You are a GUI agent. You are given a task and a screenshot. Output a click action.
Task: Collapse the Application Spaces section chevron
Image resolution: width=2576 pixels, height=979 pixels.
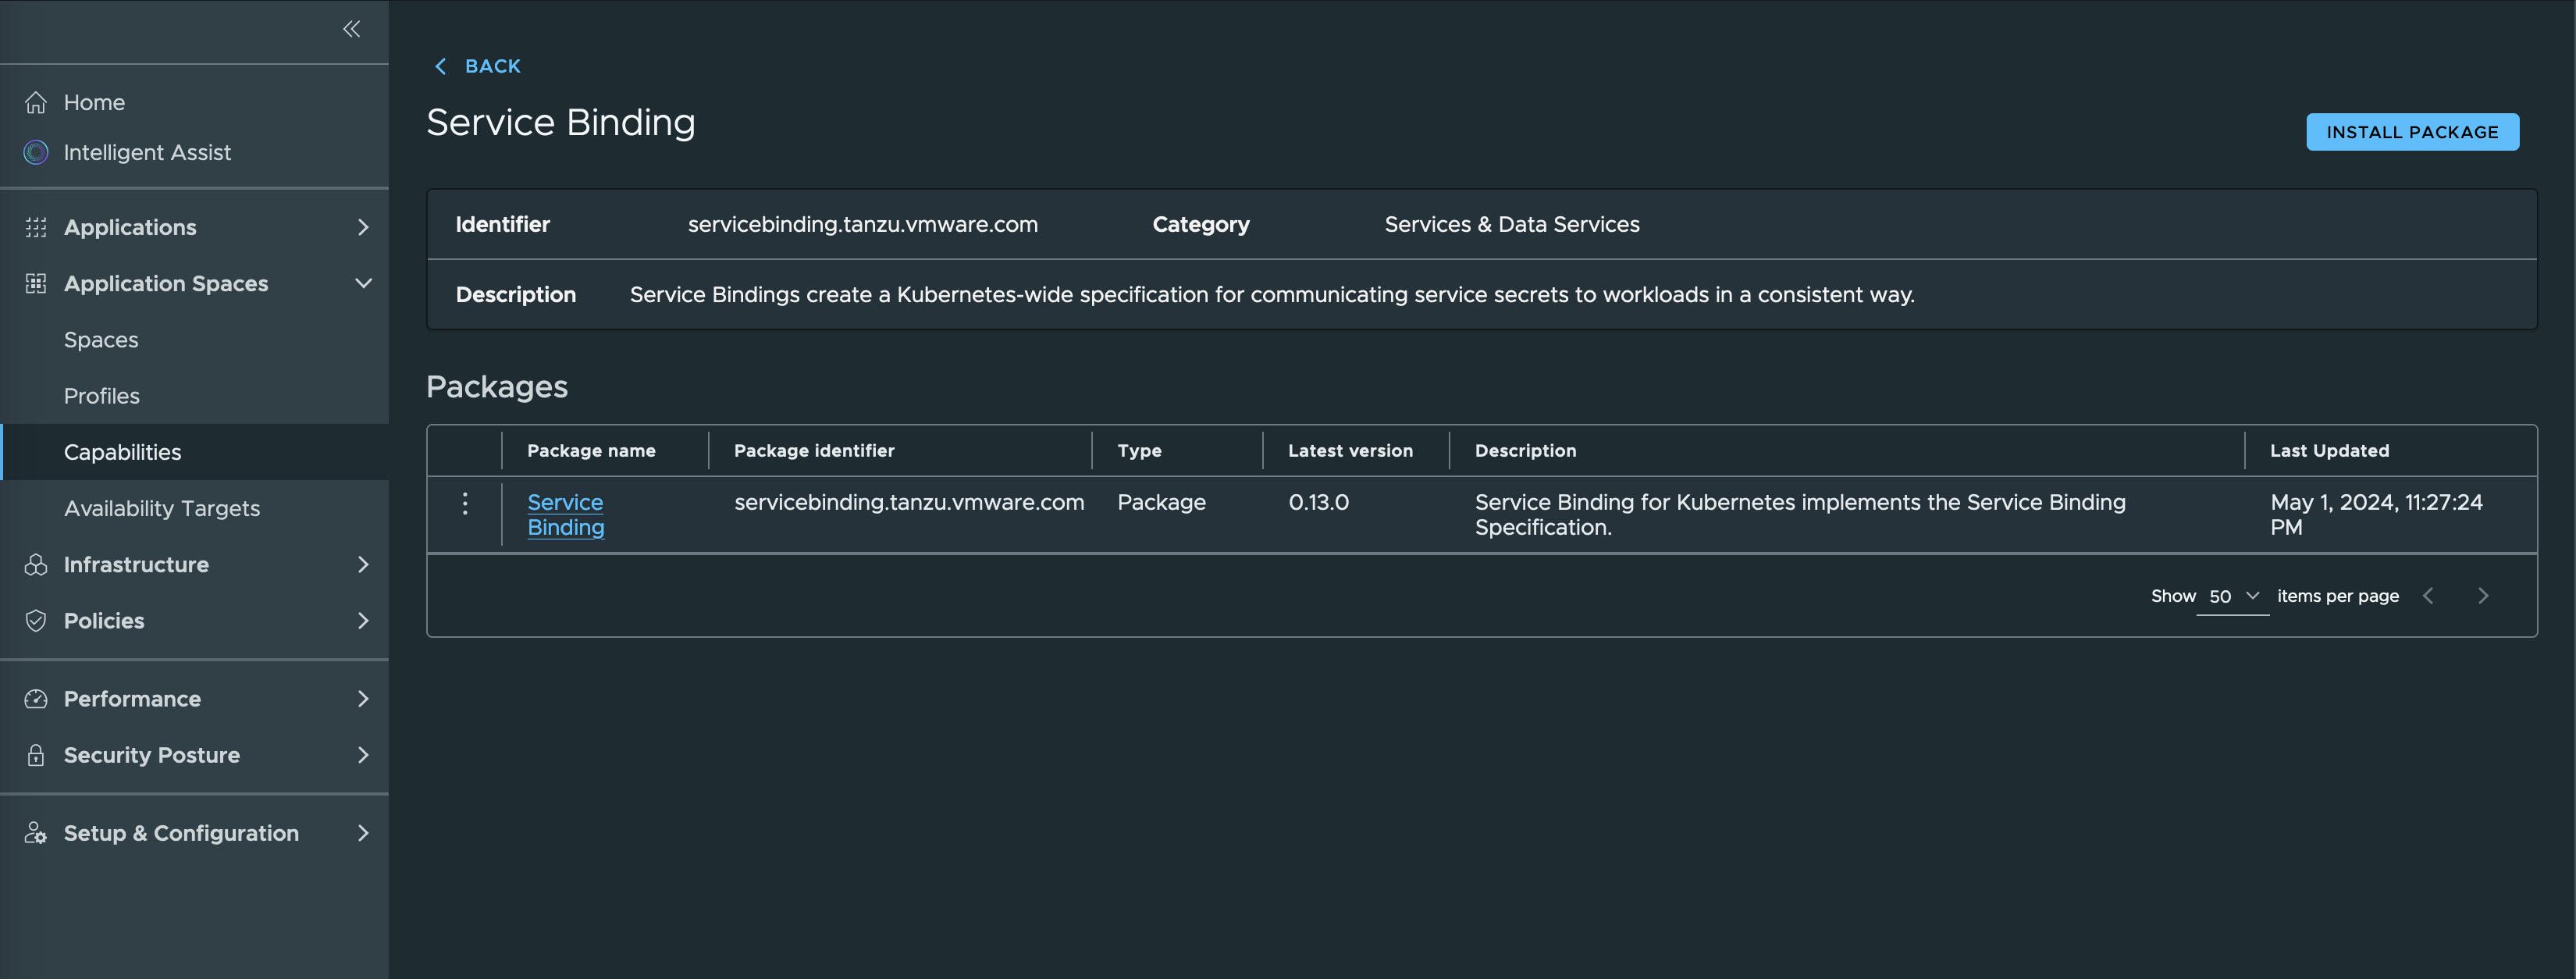(363, 283)
